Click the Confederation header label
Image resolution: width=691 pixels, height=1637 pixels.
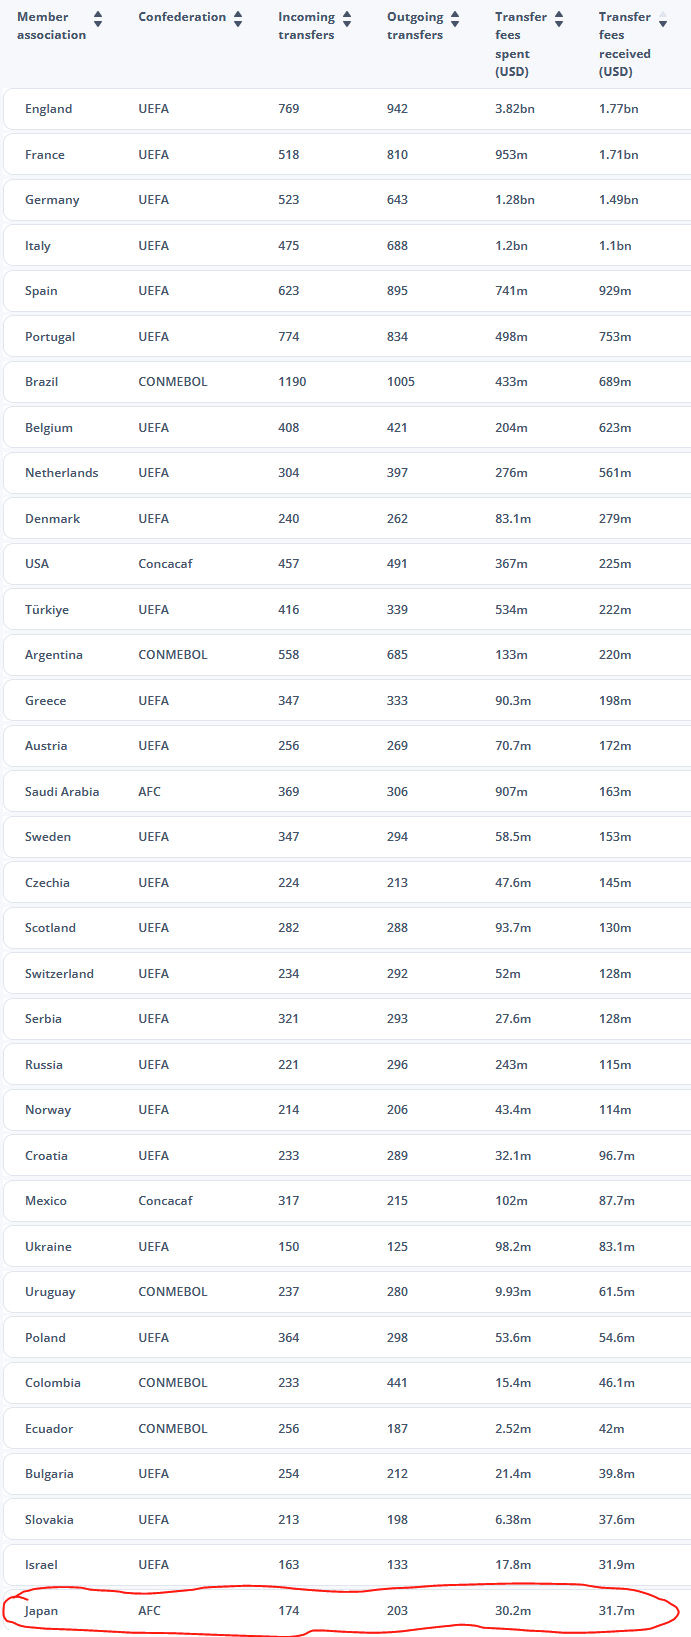tap(182, 17)
